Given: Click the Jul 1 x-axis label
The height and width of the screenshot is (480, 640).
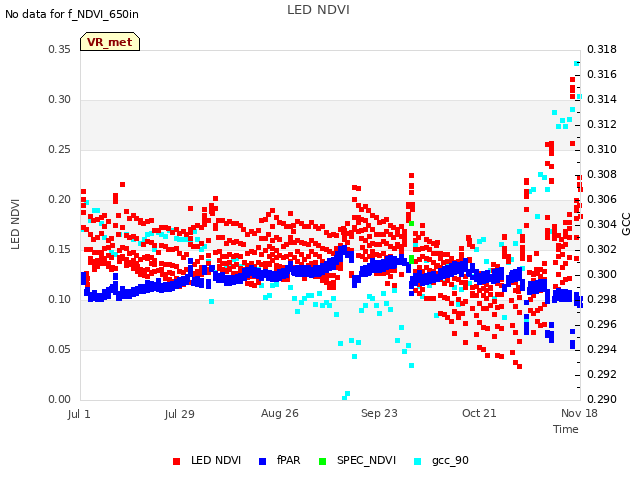Looking at the screenshot, I should tap(79, 414).
